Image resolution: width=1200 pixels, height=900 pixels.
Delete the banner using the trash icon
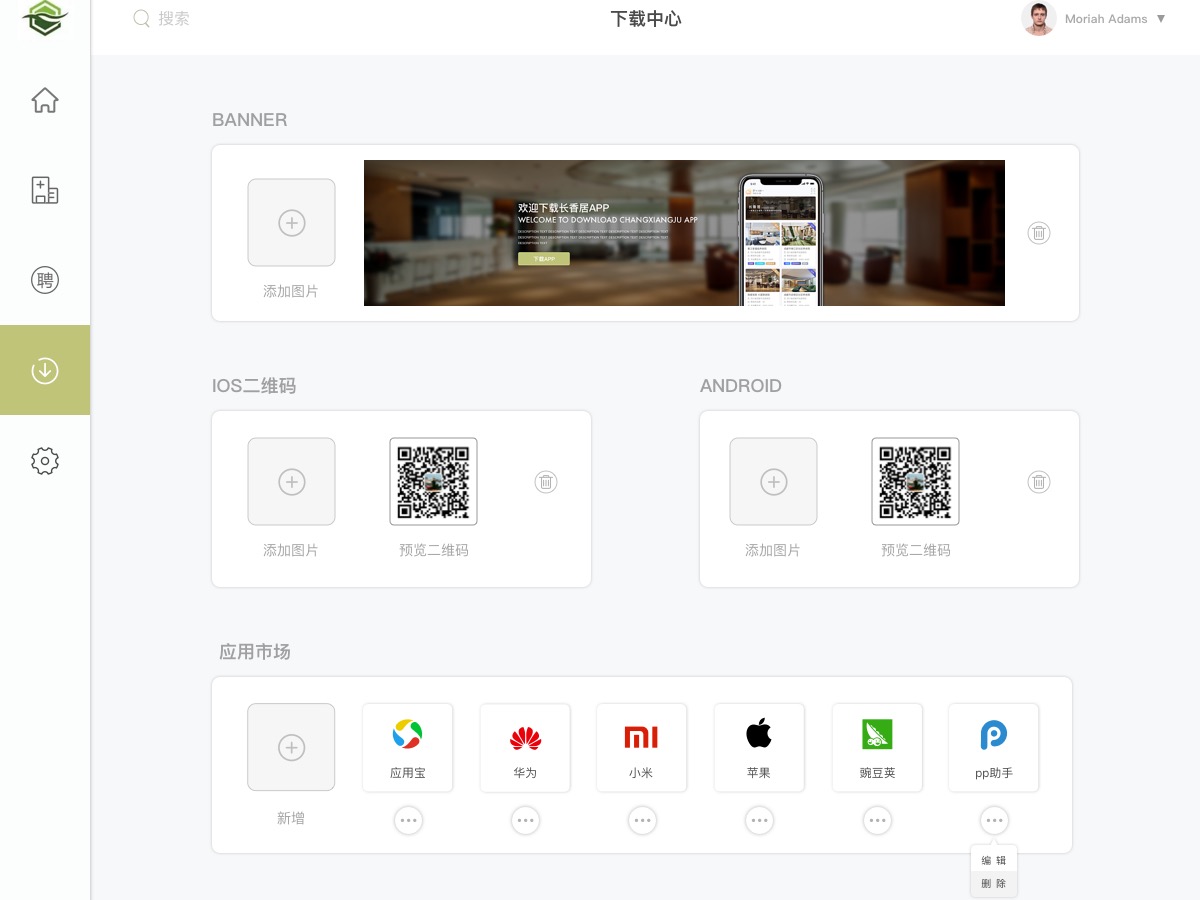click(1039, 233)
